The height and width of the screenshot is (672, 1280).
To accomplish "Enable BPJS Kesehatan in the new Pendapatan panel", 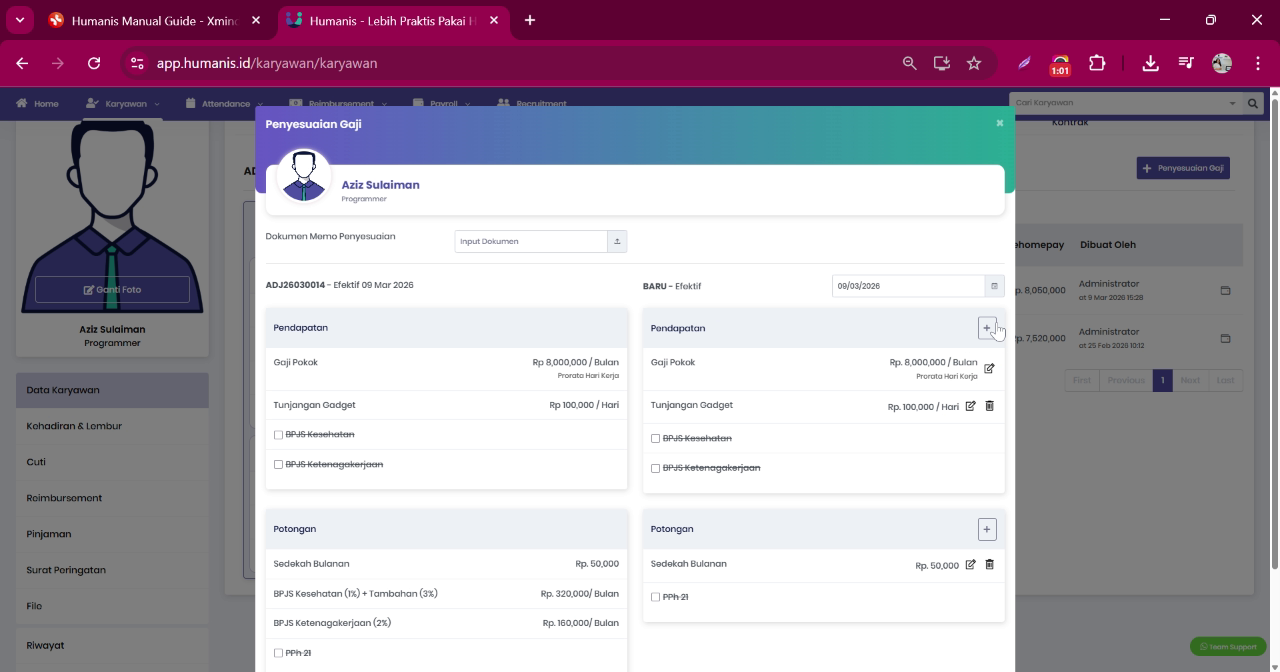I will click(655, 439).
